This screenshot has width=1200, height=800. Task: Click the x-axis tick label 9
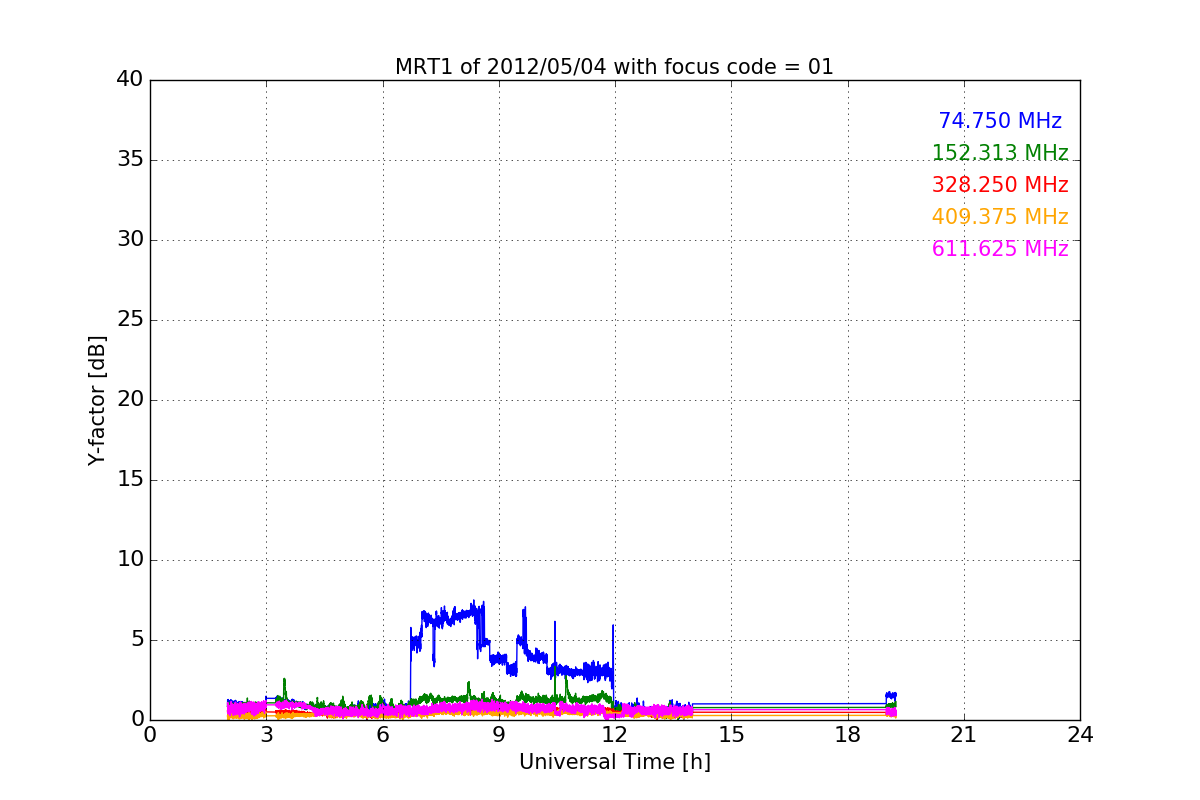[499, 735]
